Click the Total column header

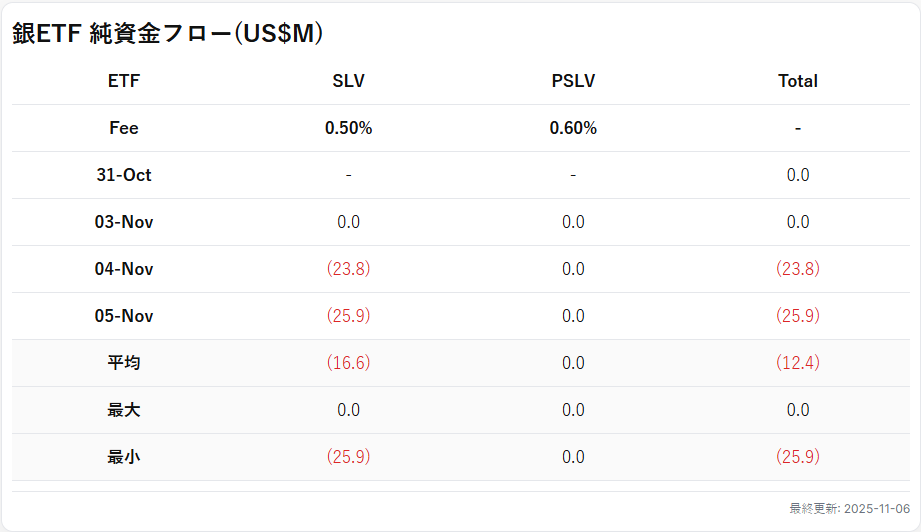click(x=797, y=81)
